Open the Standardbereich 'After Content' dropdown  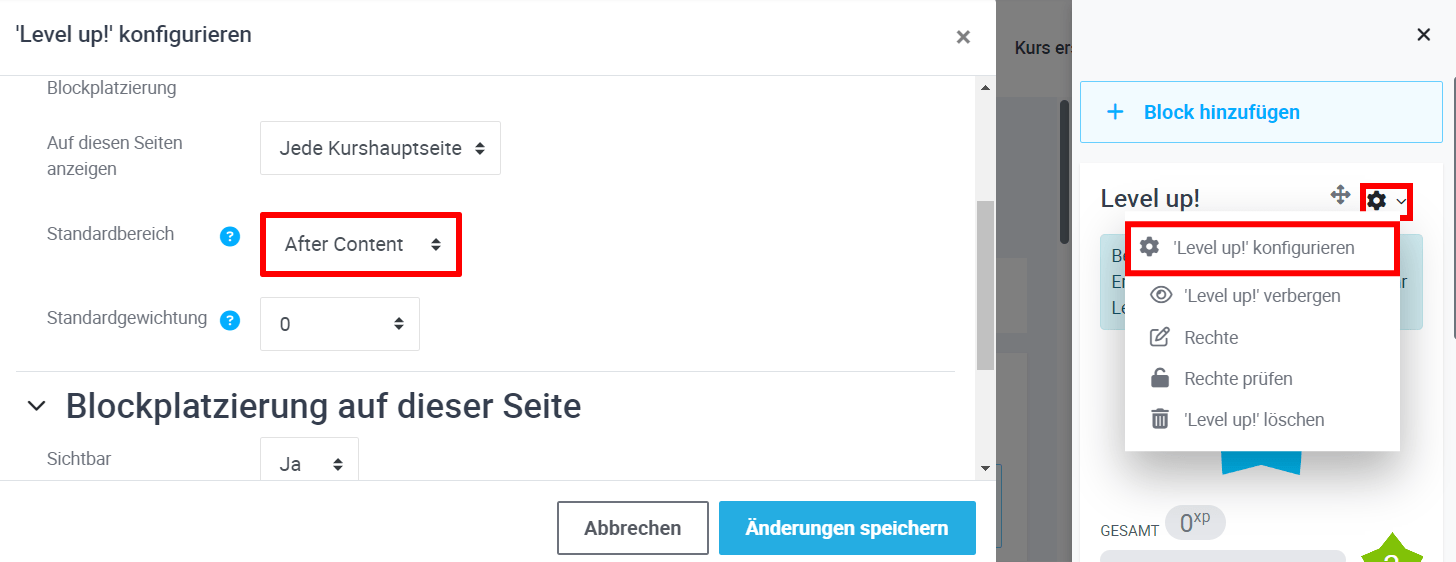tap(361, 244)
